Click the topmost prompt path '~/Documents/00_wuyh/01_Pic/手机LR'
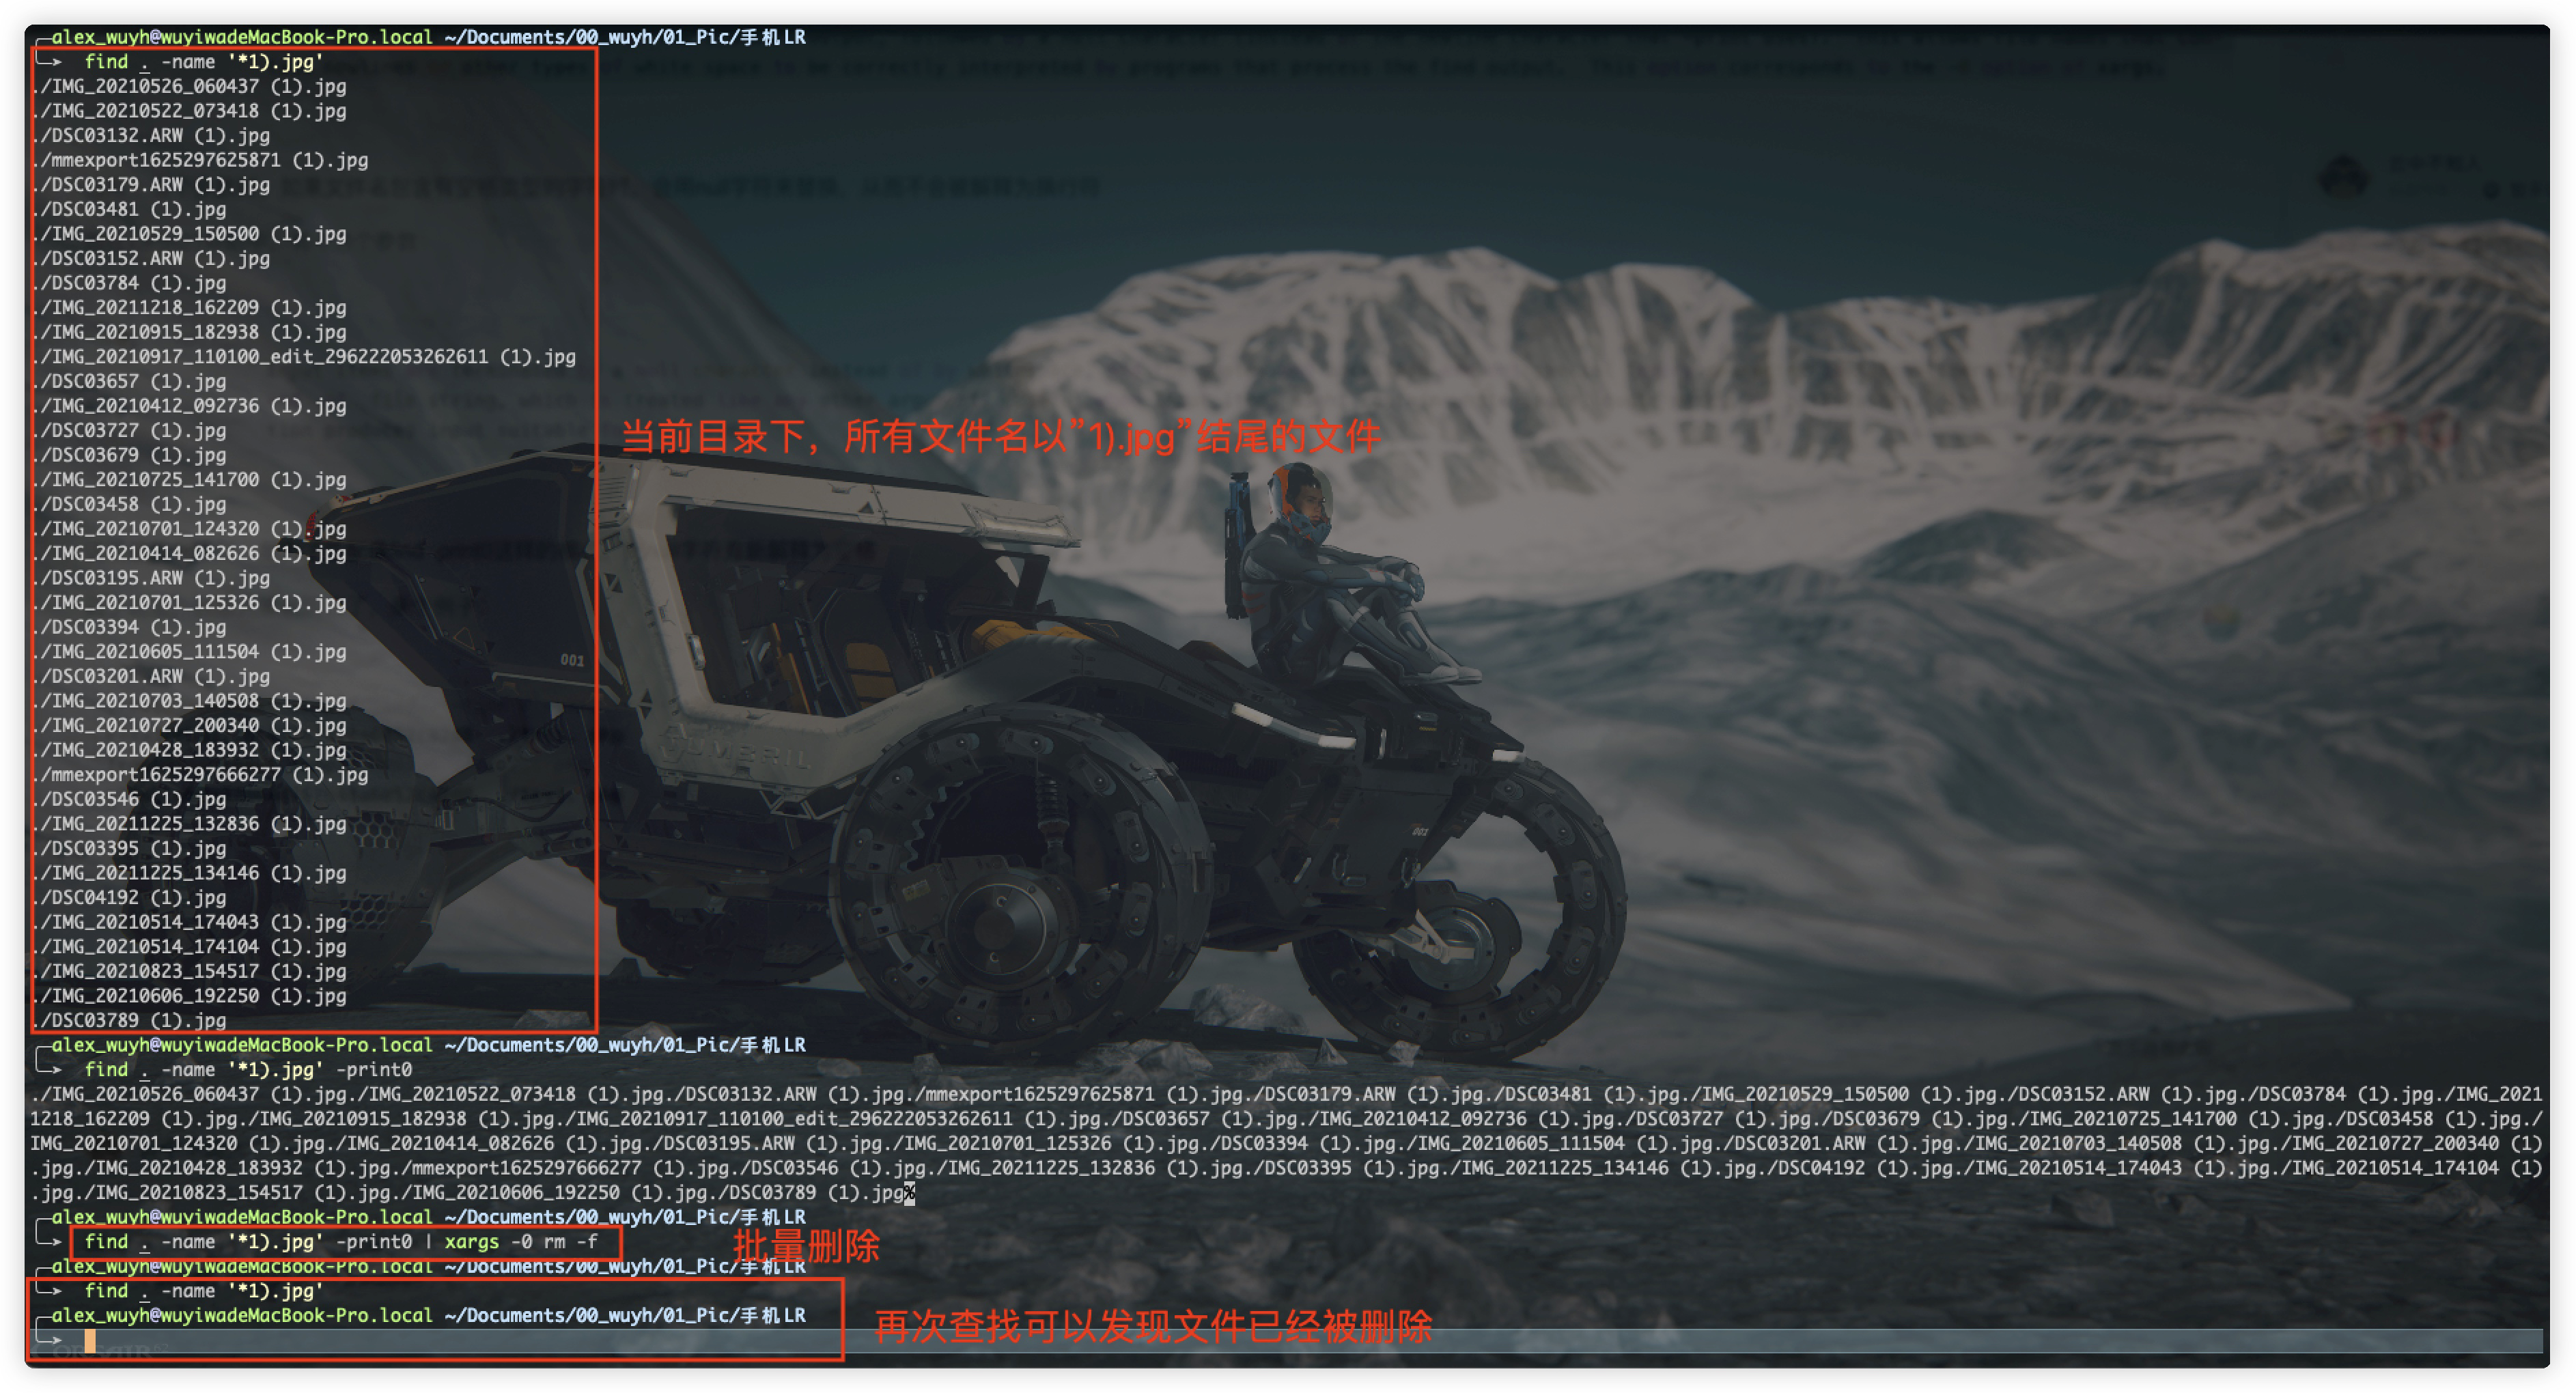 click(x=625, y=37)
